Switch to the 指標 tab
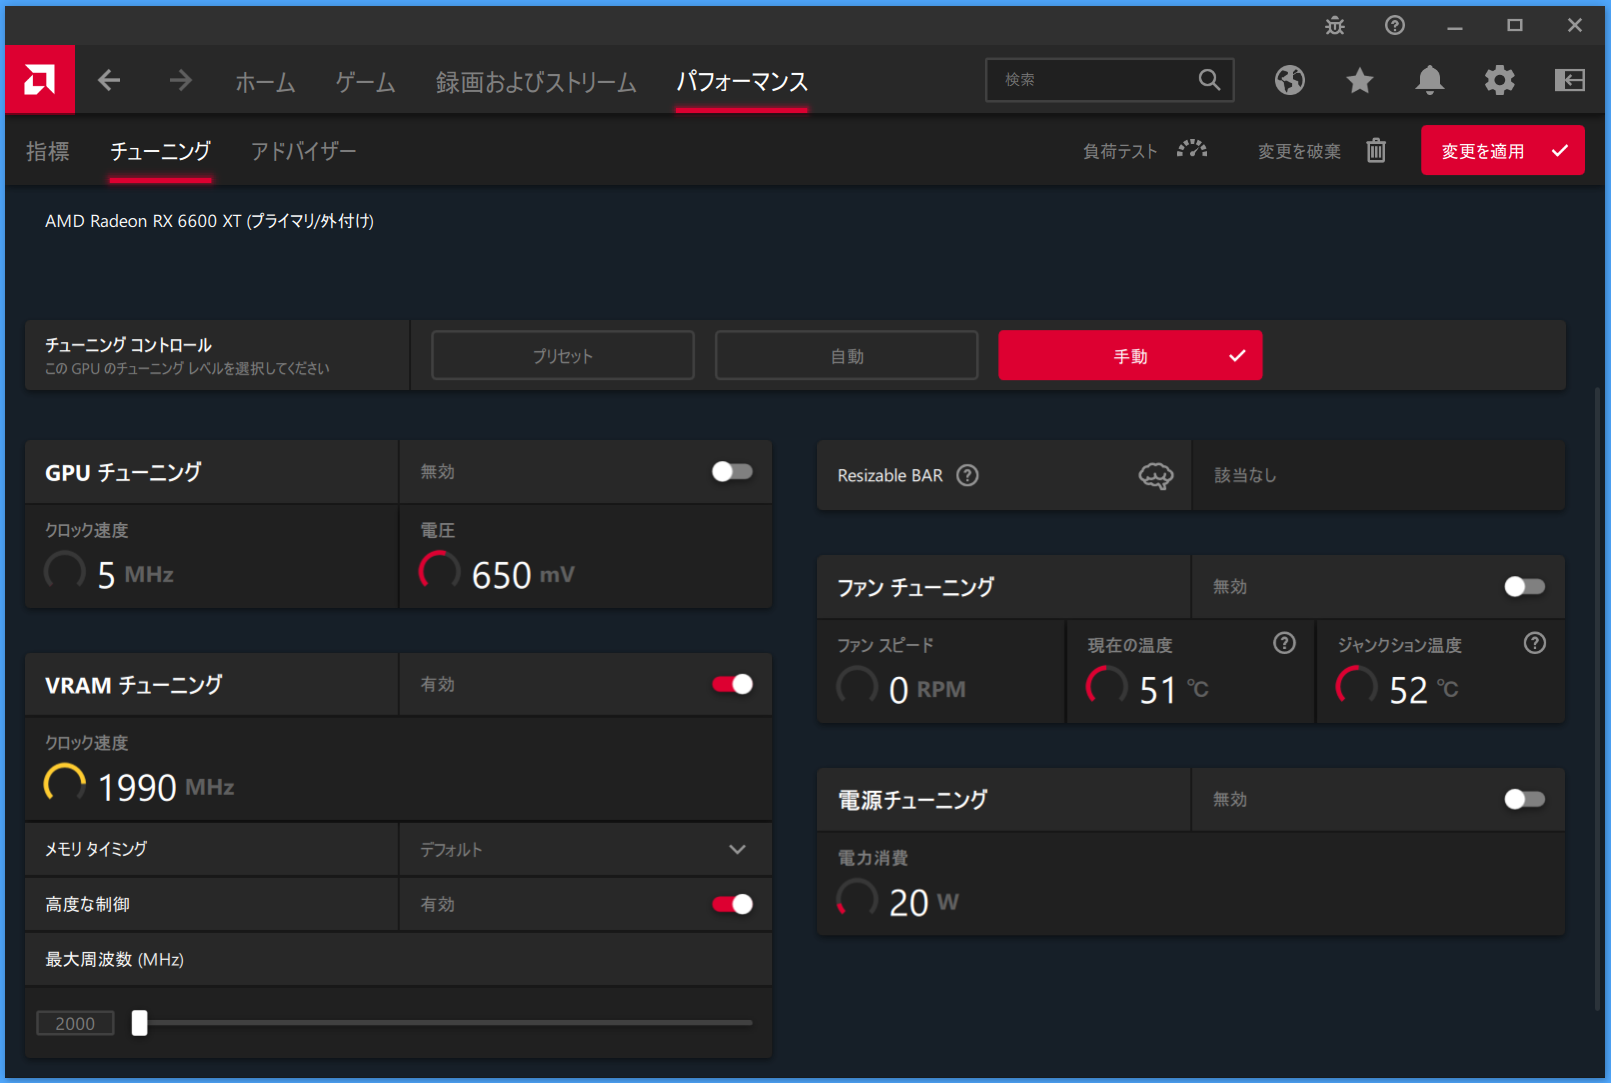This screenshot has width=1611, height=1083. tap(48, 151)
